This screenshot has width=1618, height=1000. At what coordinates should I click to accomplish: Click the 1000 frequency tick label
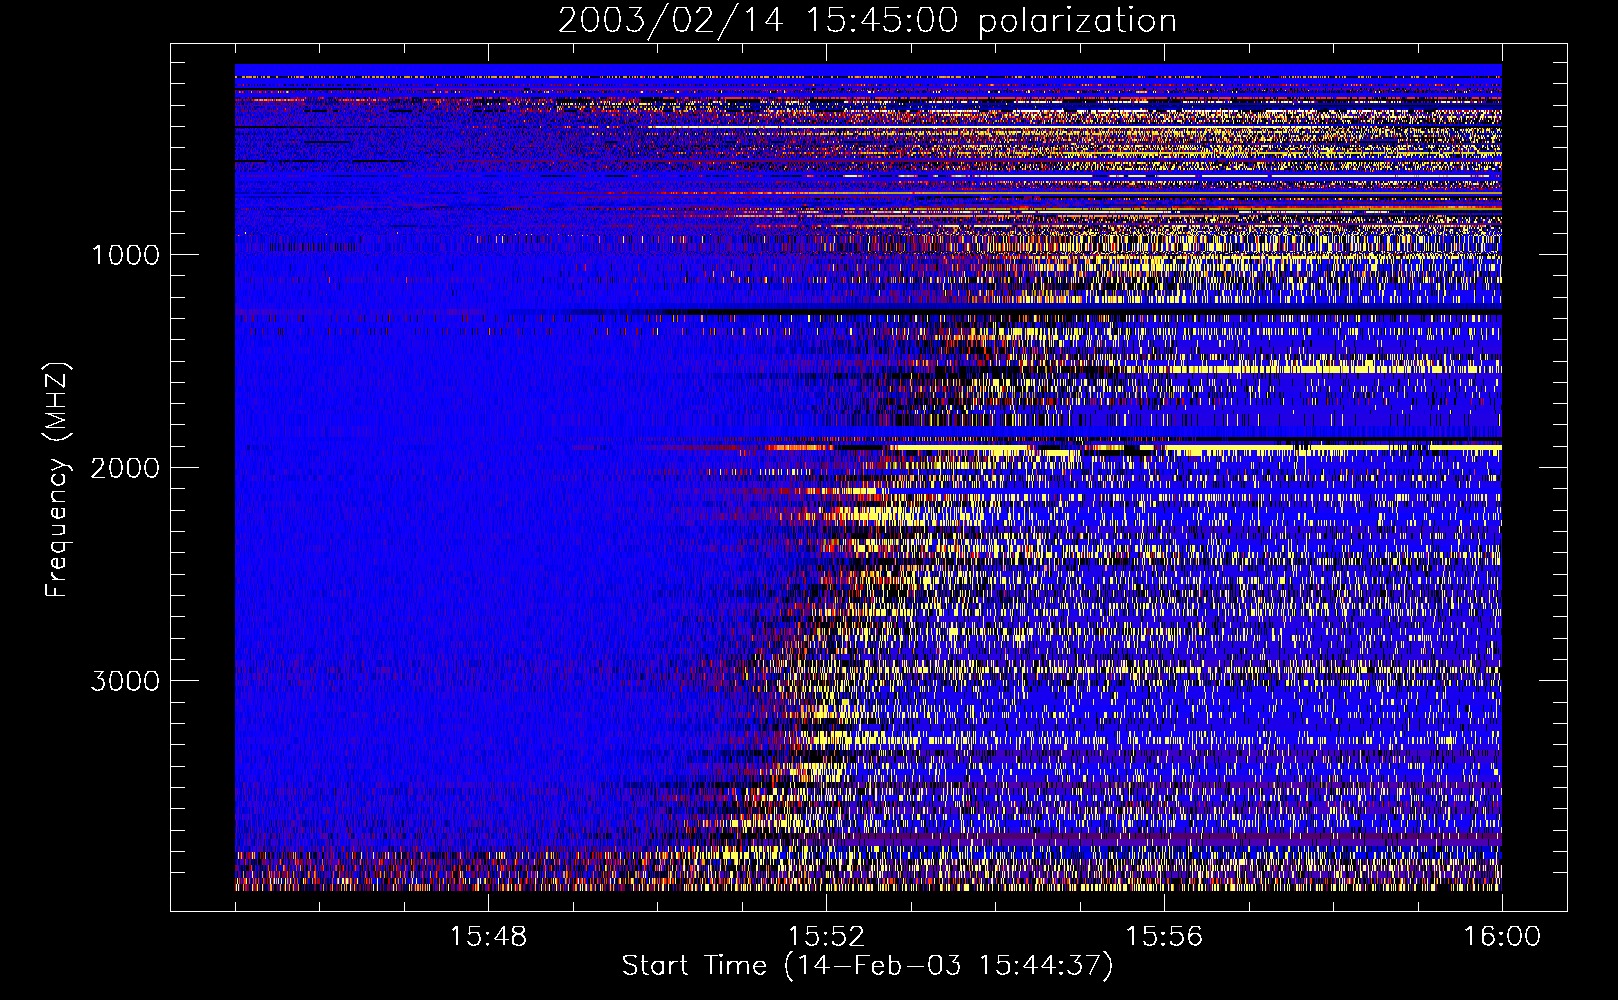click(125, 255)
